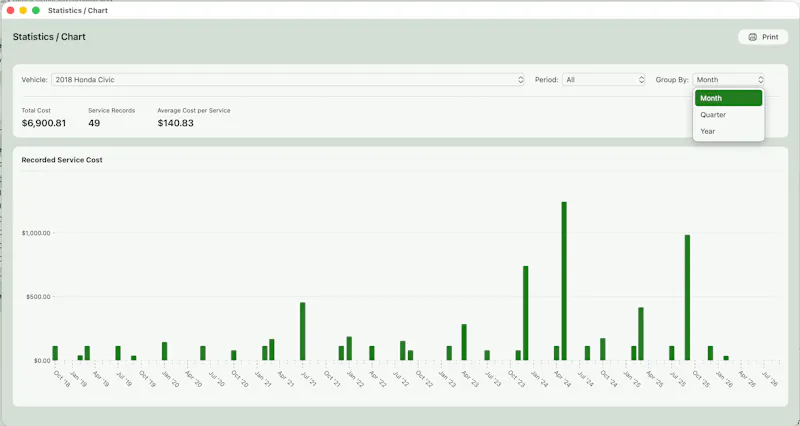Zoom the window with the green button

(x=36, y=10)
